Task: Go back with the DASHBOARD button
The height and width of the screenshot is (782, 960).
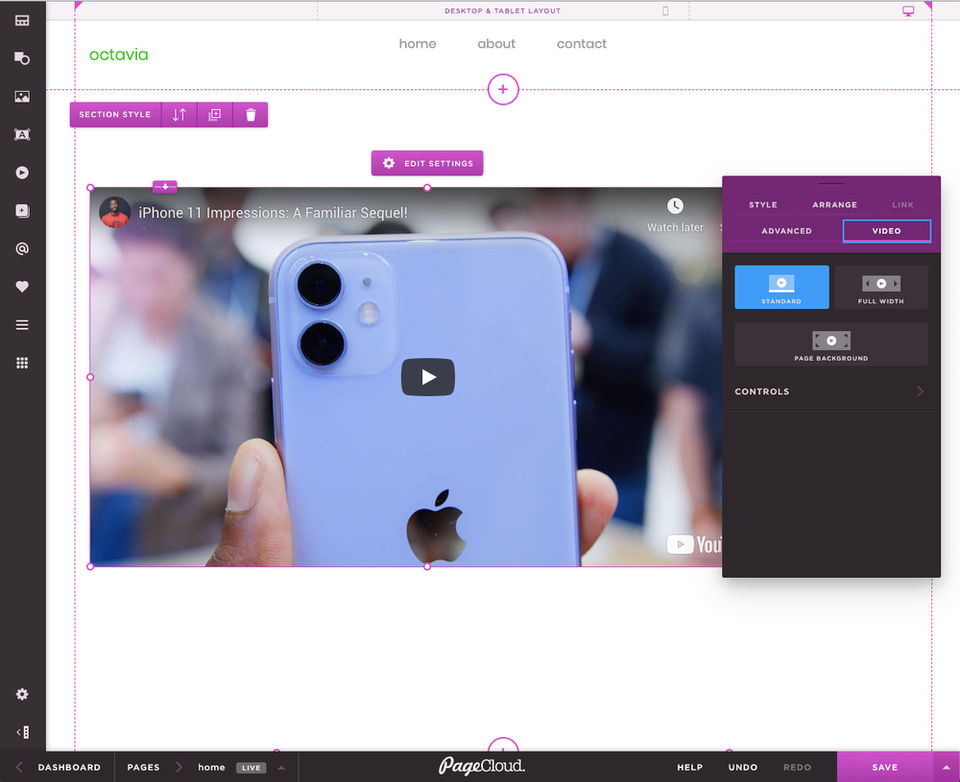Action: click(x=69, y=767)
